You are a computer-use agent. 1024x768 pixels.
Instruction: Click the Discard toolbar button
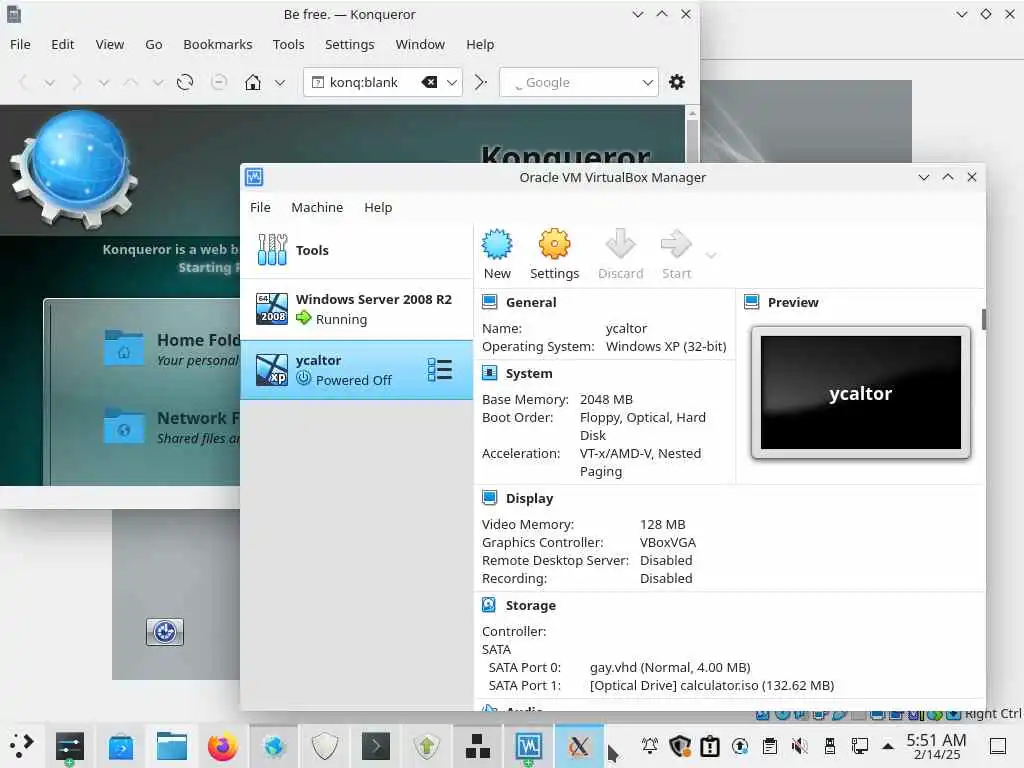(620, 254)
